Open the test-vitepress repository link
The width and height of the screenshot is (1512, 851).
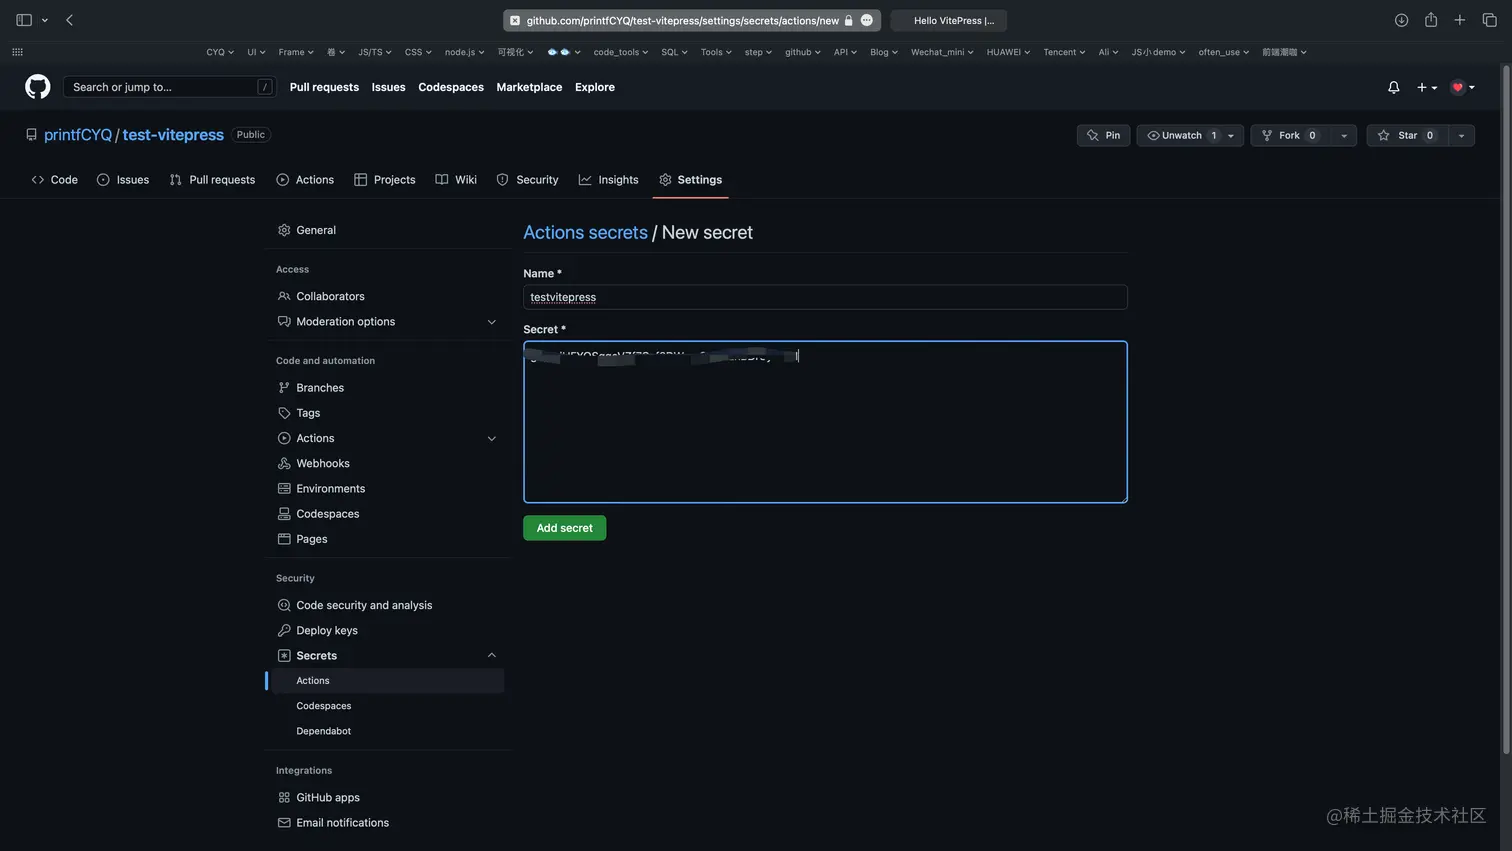pos(173,135)
